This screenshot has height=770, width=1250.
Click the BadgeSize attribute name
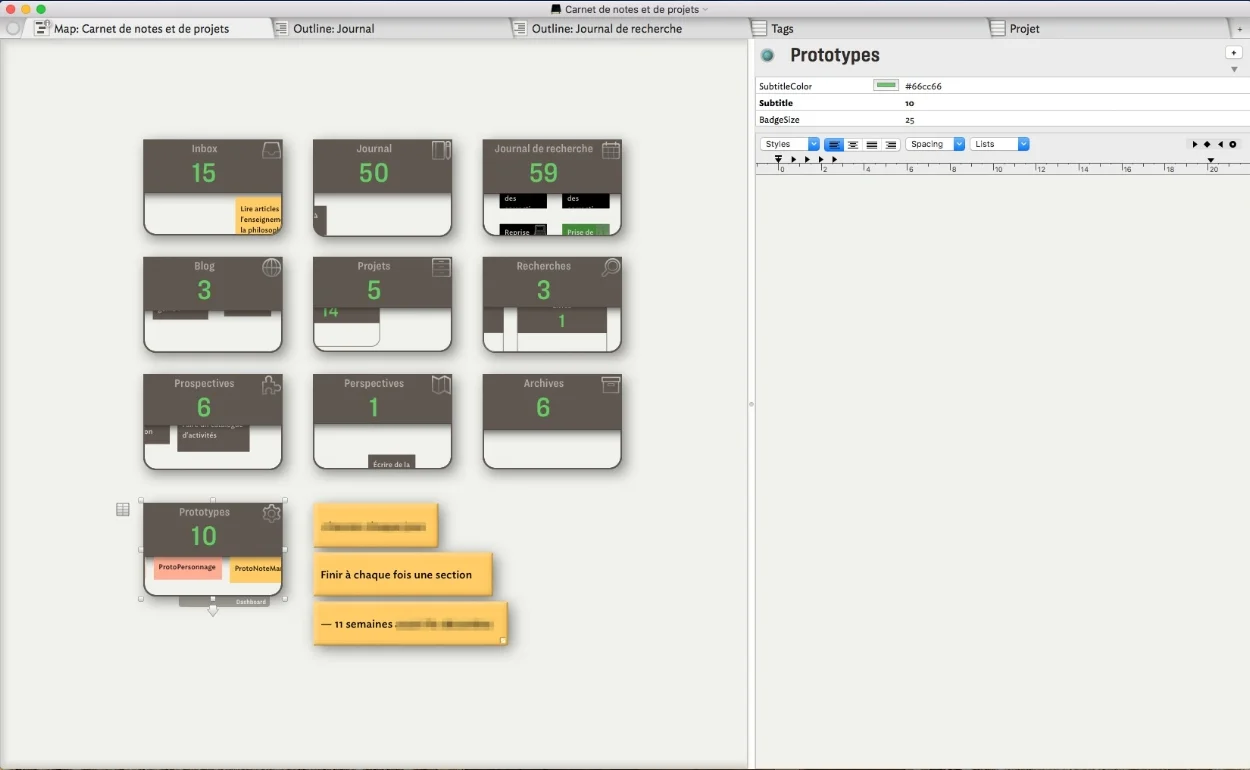click(x=779, y=120)
